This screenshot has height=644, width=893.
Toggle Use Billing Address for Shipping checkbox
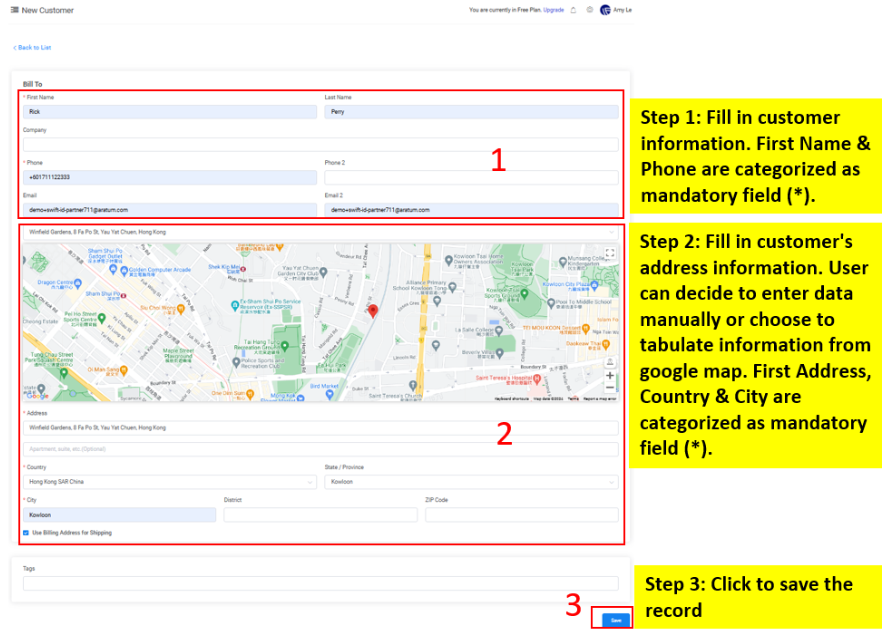pos(26,533)
